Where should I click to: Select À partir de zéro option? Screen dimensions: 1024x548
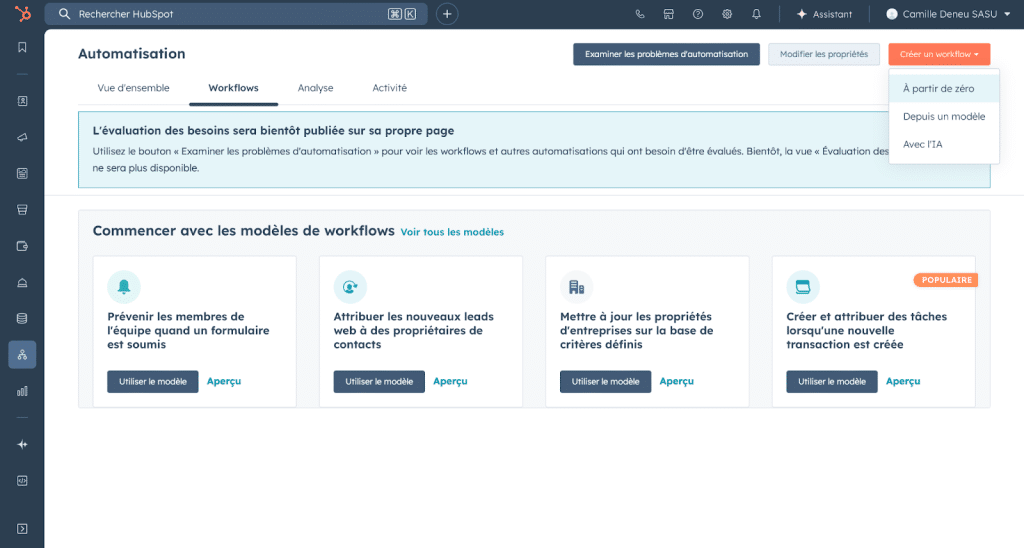click(x=938, y=88)
